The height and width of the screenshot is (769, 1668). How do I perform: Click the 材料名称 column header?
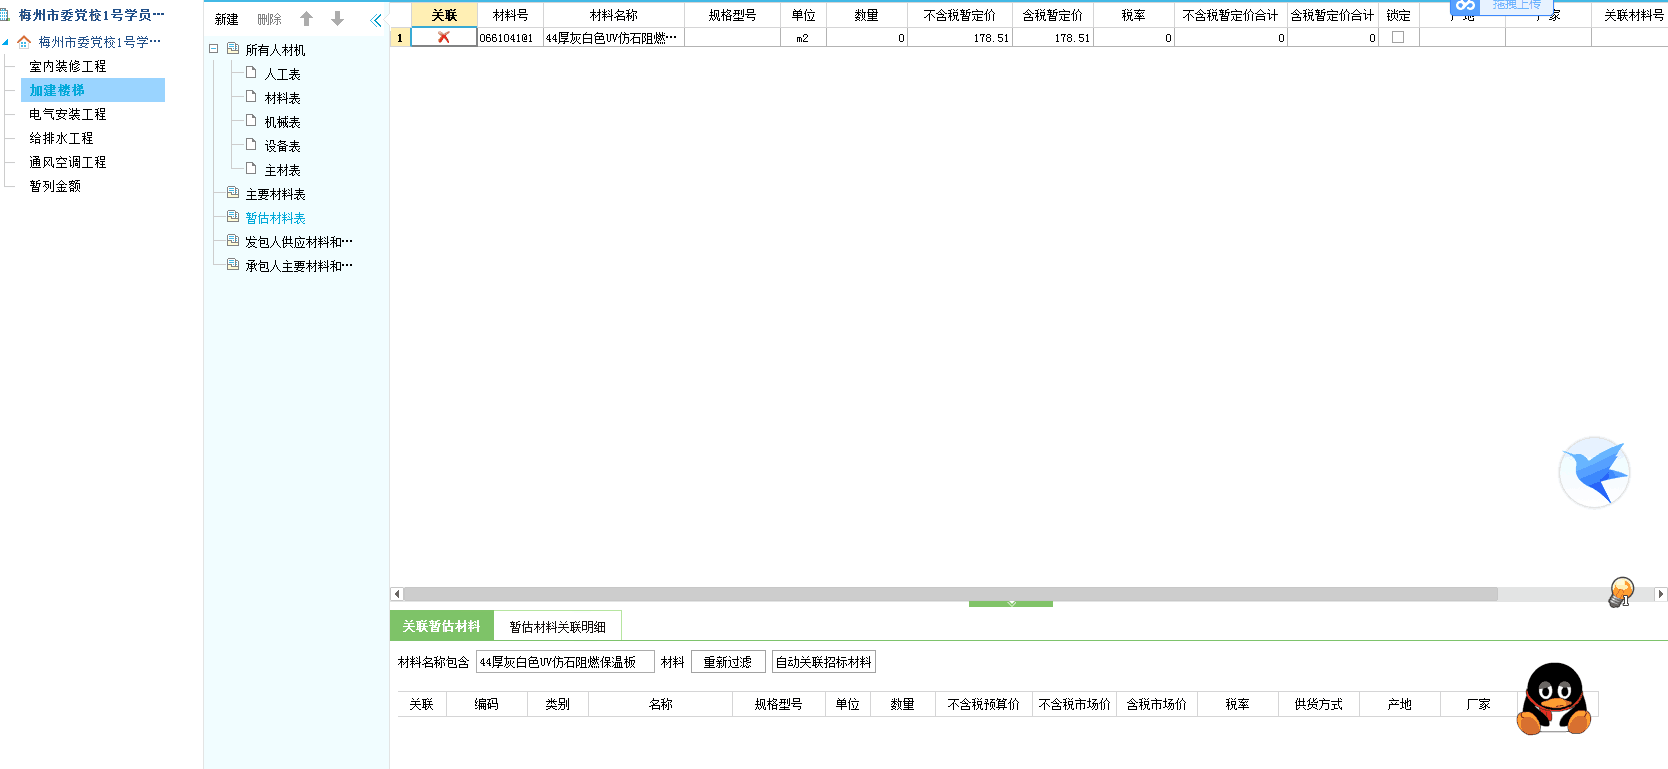614,15
